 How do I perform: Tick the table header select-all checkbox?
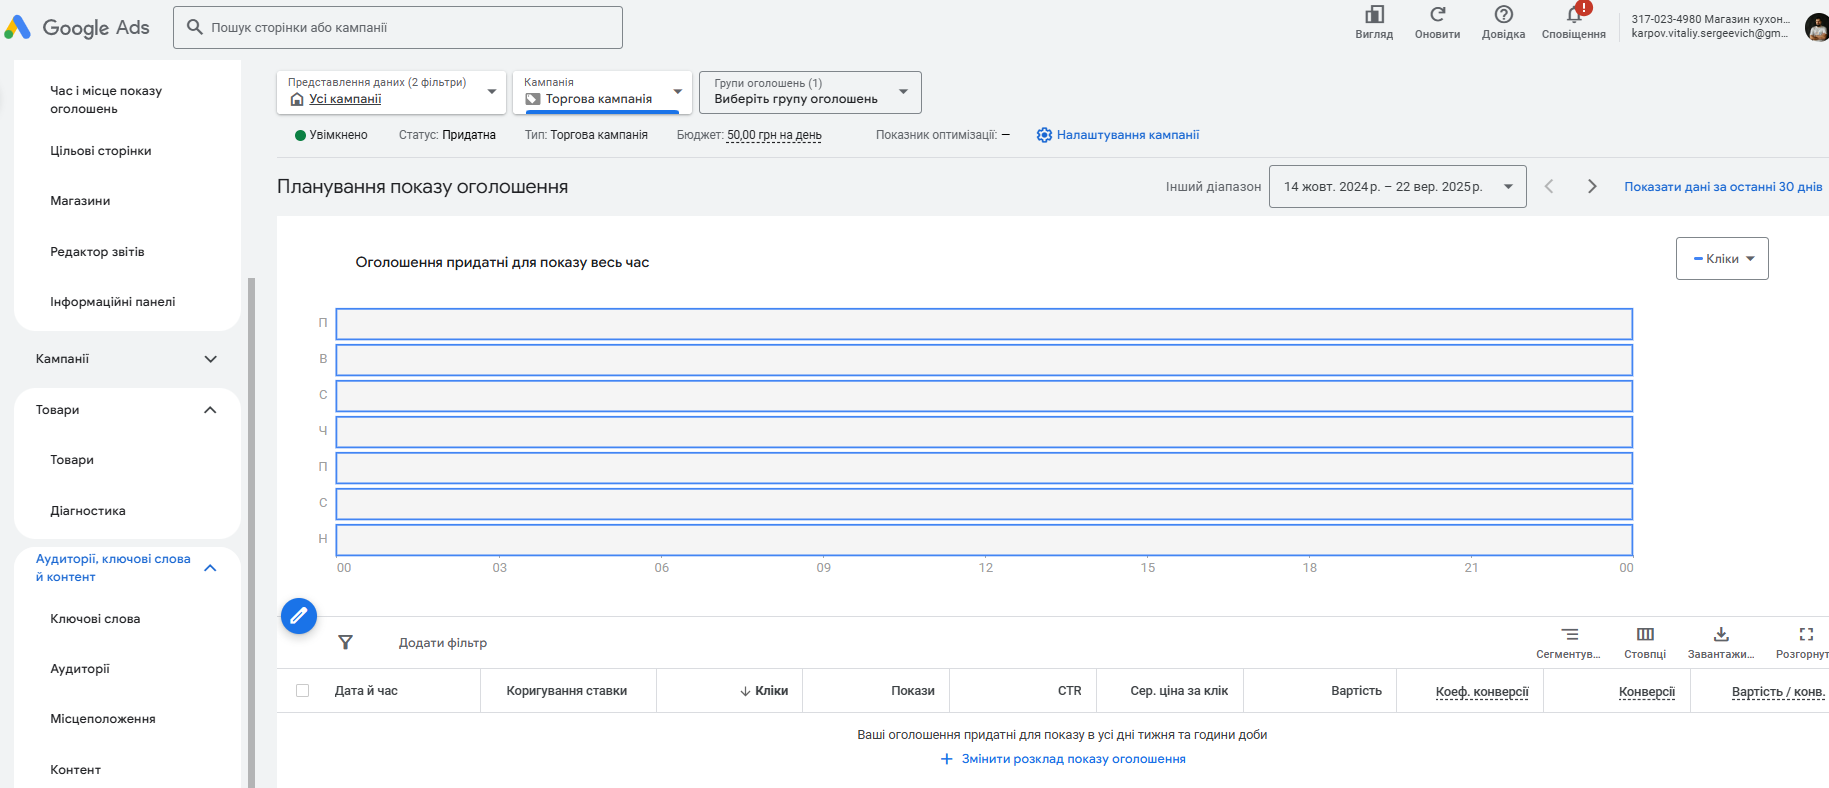[303, 691]
